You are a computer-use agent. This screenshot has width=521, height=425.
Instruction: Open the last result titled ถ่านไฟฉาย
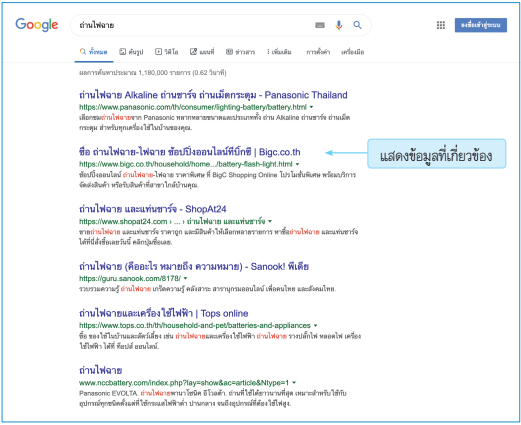click(x=100, y=370)
